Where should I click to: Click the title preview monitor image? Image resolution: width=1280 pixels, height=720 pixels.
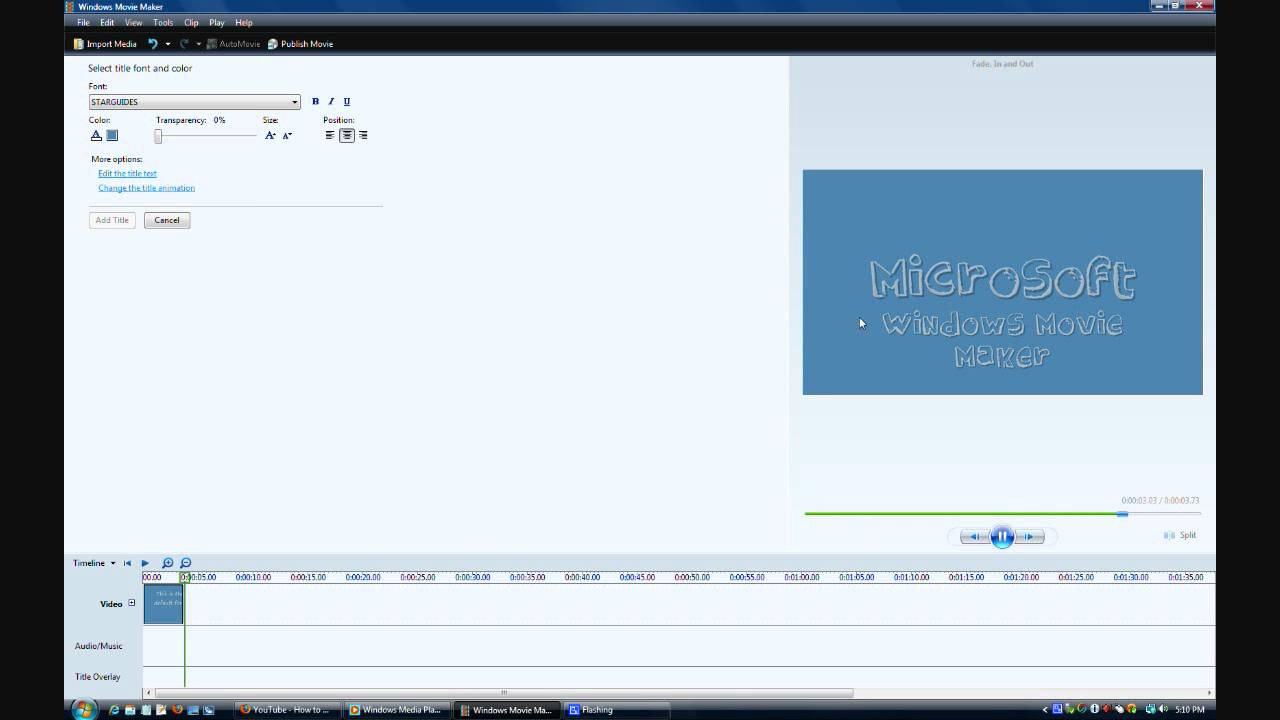click(x=1002, y=282)
